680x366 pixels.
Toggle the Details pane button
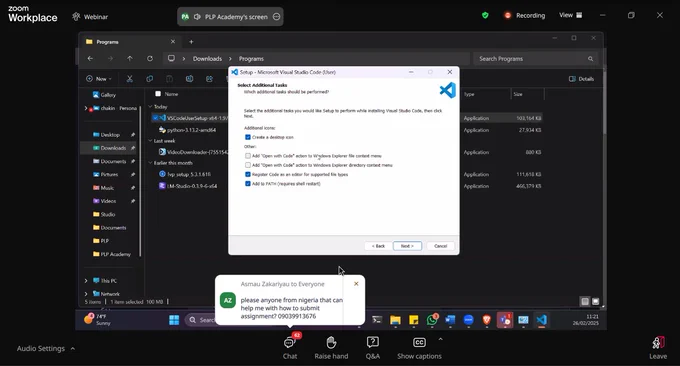(x=581, y=79)
